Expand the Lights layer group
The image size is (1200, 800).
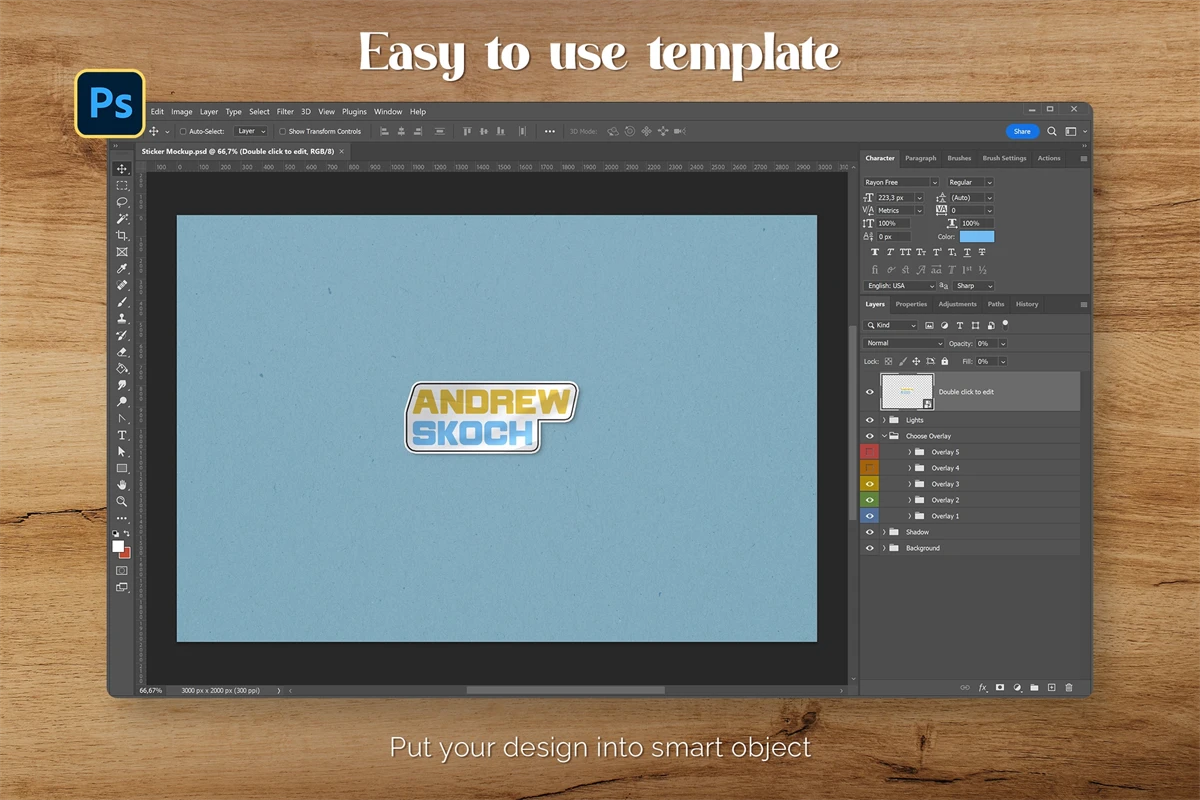[x=884, y=420]
